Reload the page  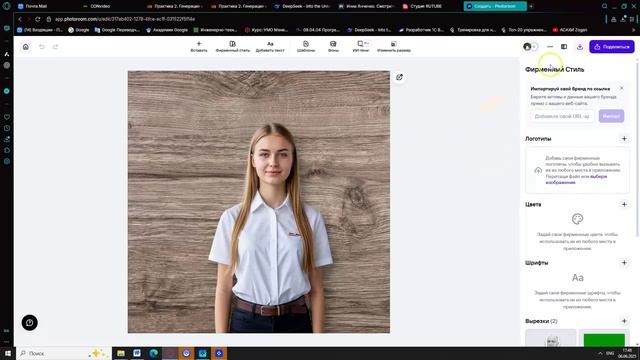coord(38,19)
